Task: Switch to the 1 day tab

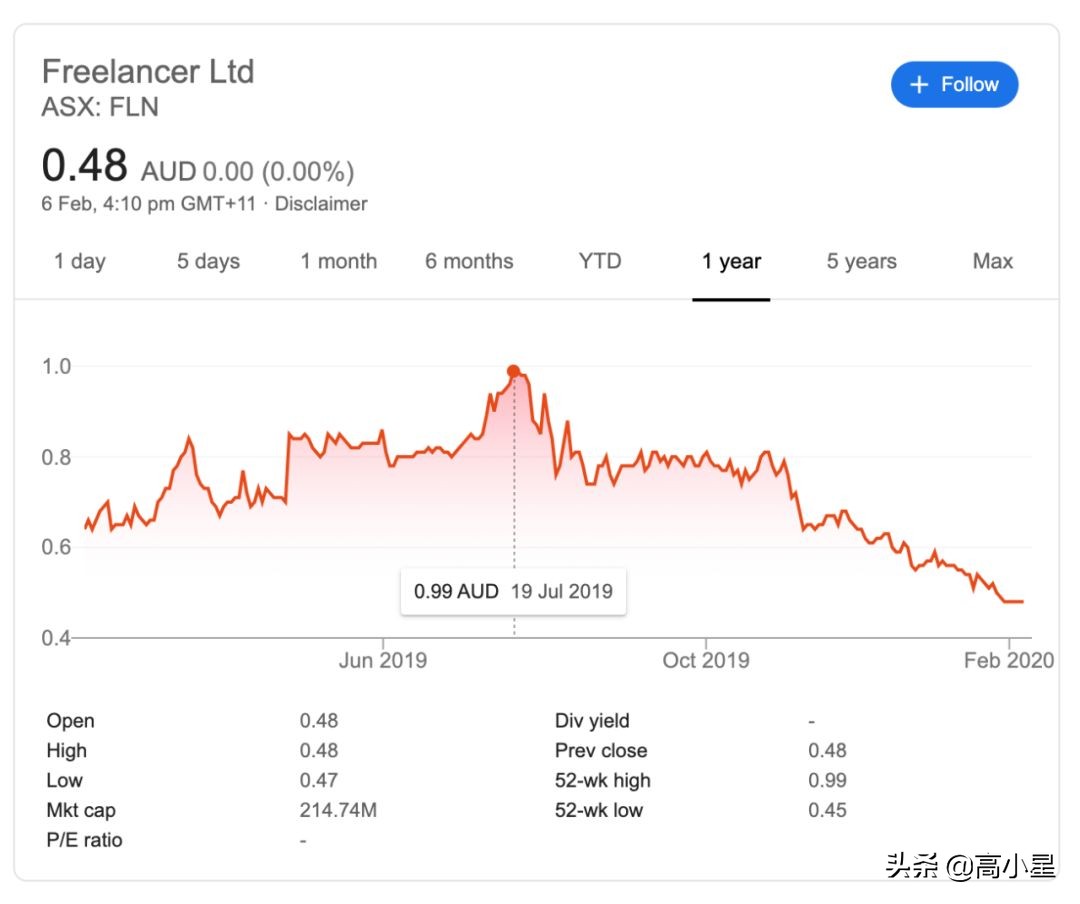Action: point(80,261)
